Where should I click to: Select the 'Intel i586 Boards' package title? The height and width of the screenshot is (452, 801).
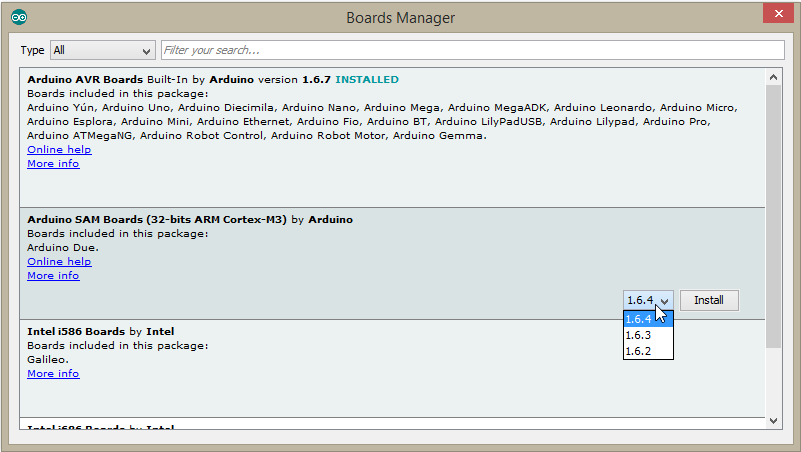tap(76, 331)
